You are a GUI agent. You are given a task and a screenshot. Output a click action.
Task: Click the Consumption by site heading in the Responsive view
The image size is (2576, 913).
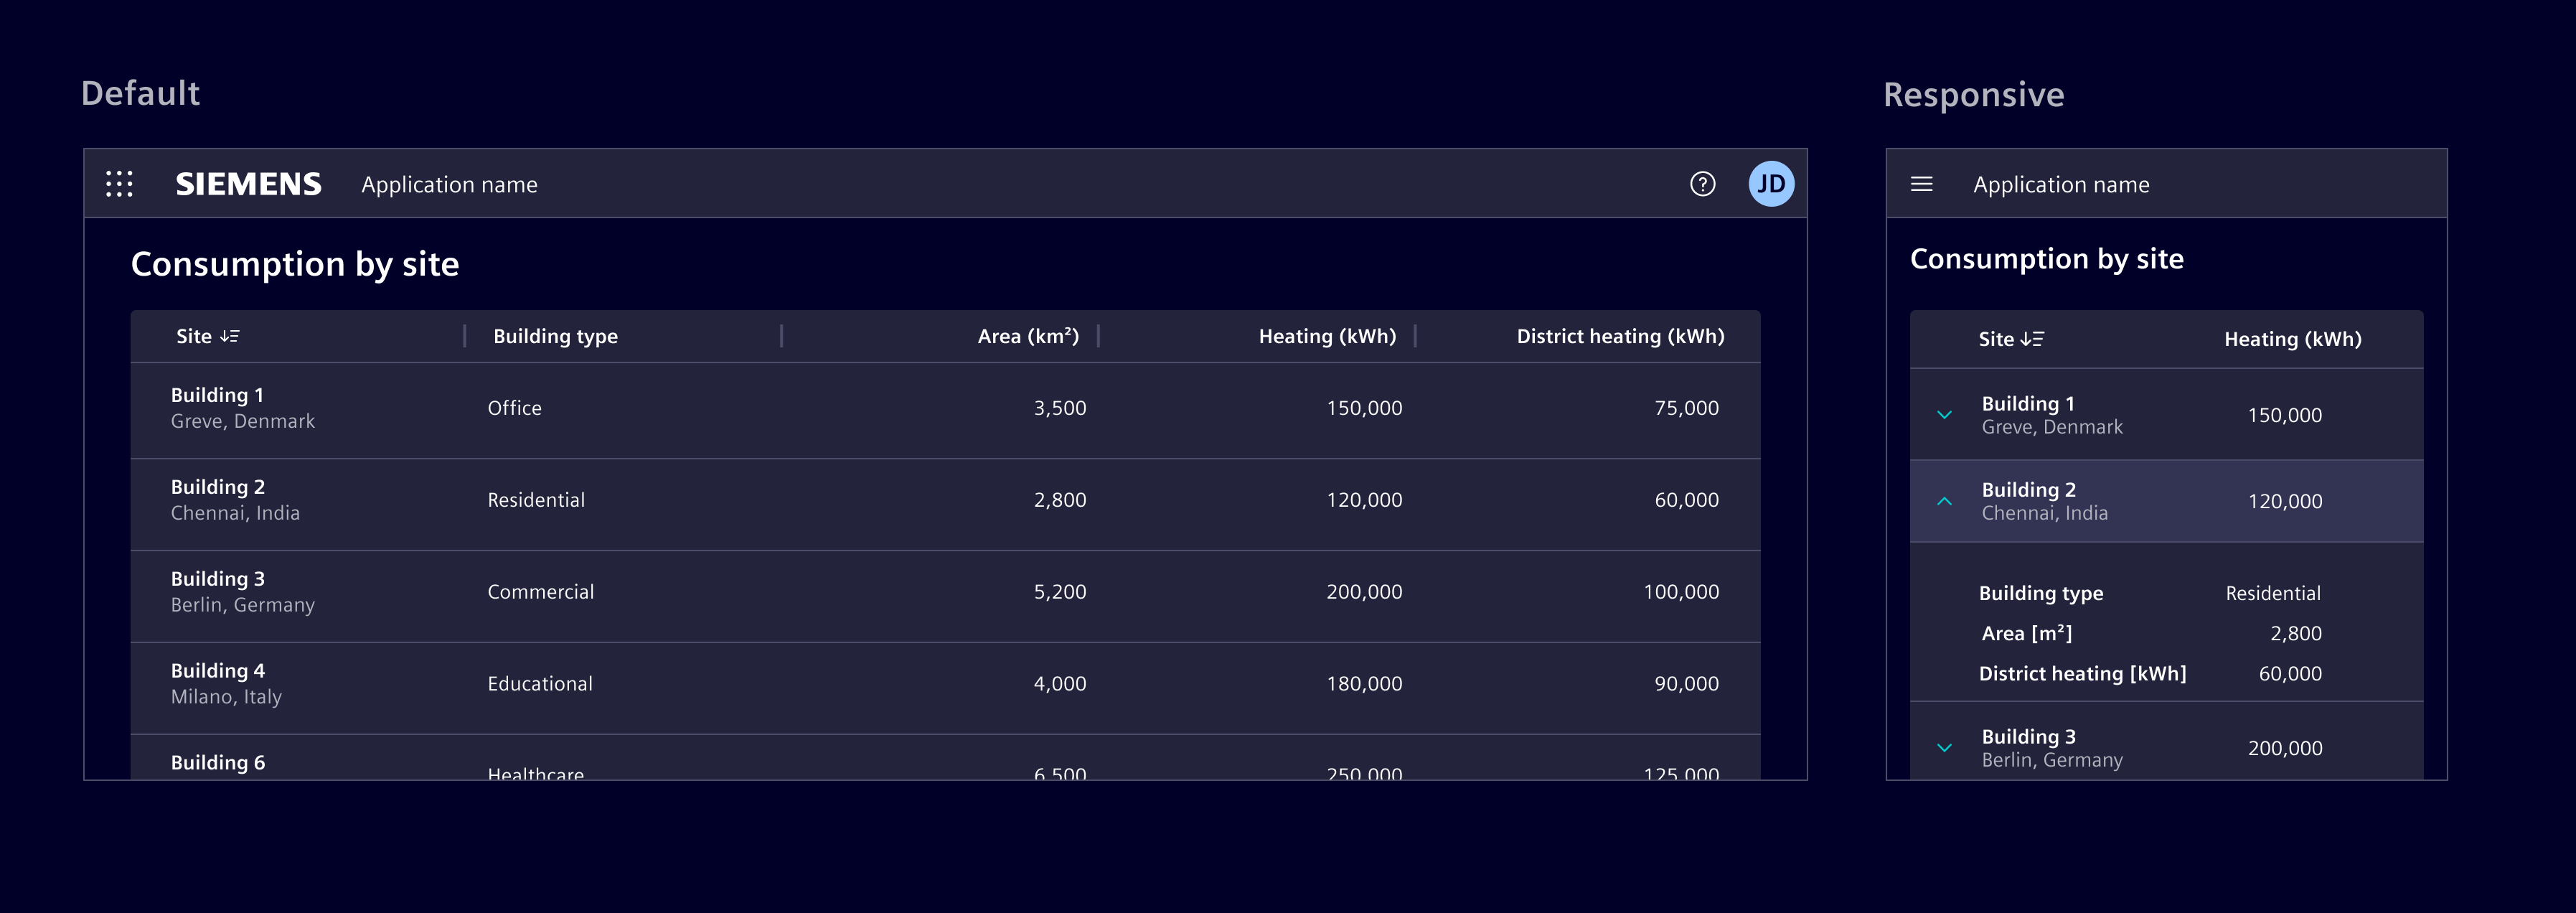coord(2046,259)
